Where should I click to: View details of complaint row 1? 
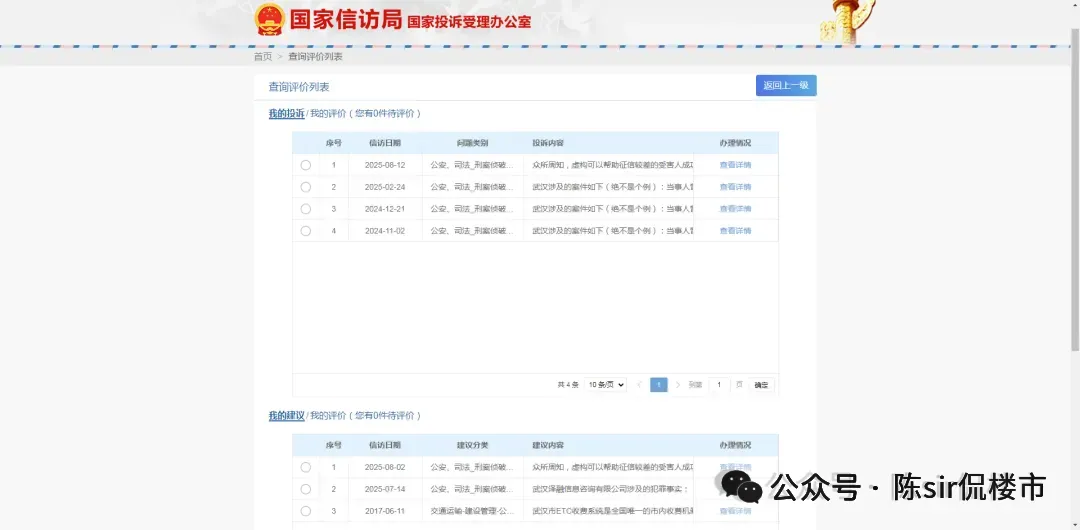(x=735, y=165)
